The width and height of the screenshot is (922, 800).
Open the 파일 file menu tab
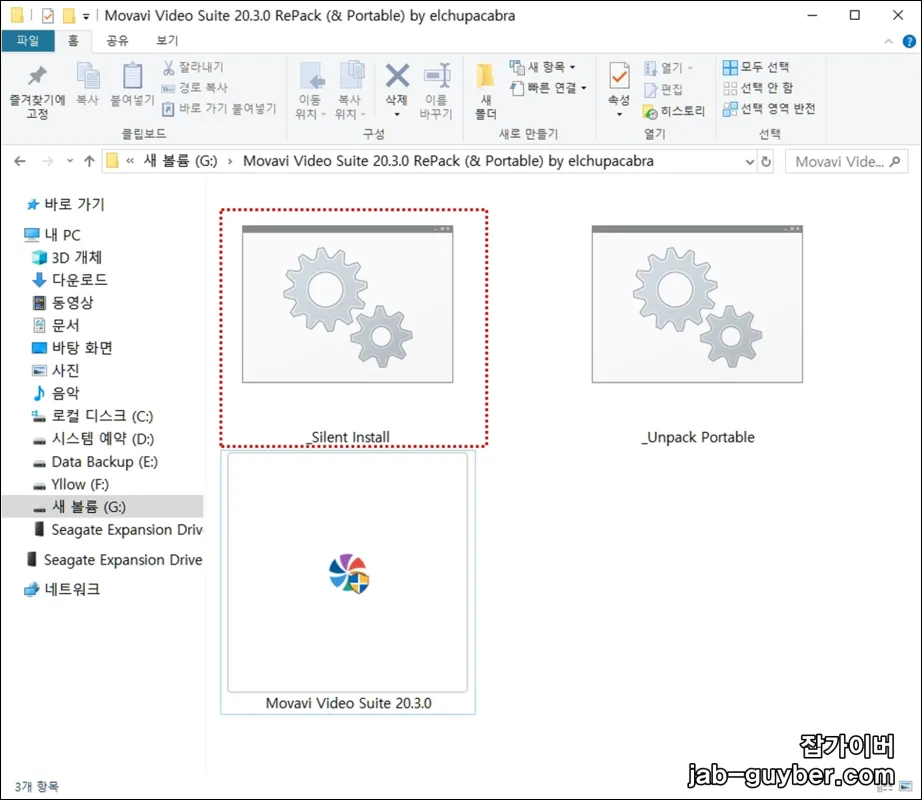coord(28,41)
